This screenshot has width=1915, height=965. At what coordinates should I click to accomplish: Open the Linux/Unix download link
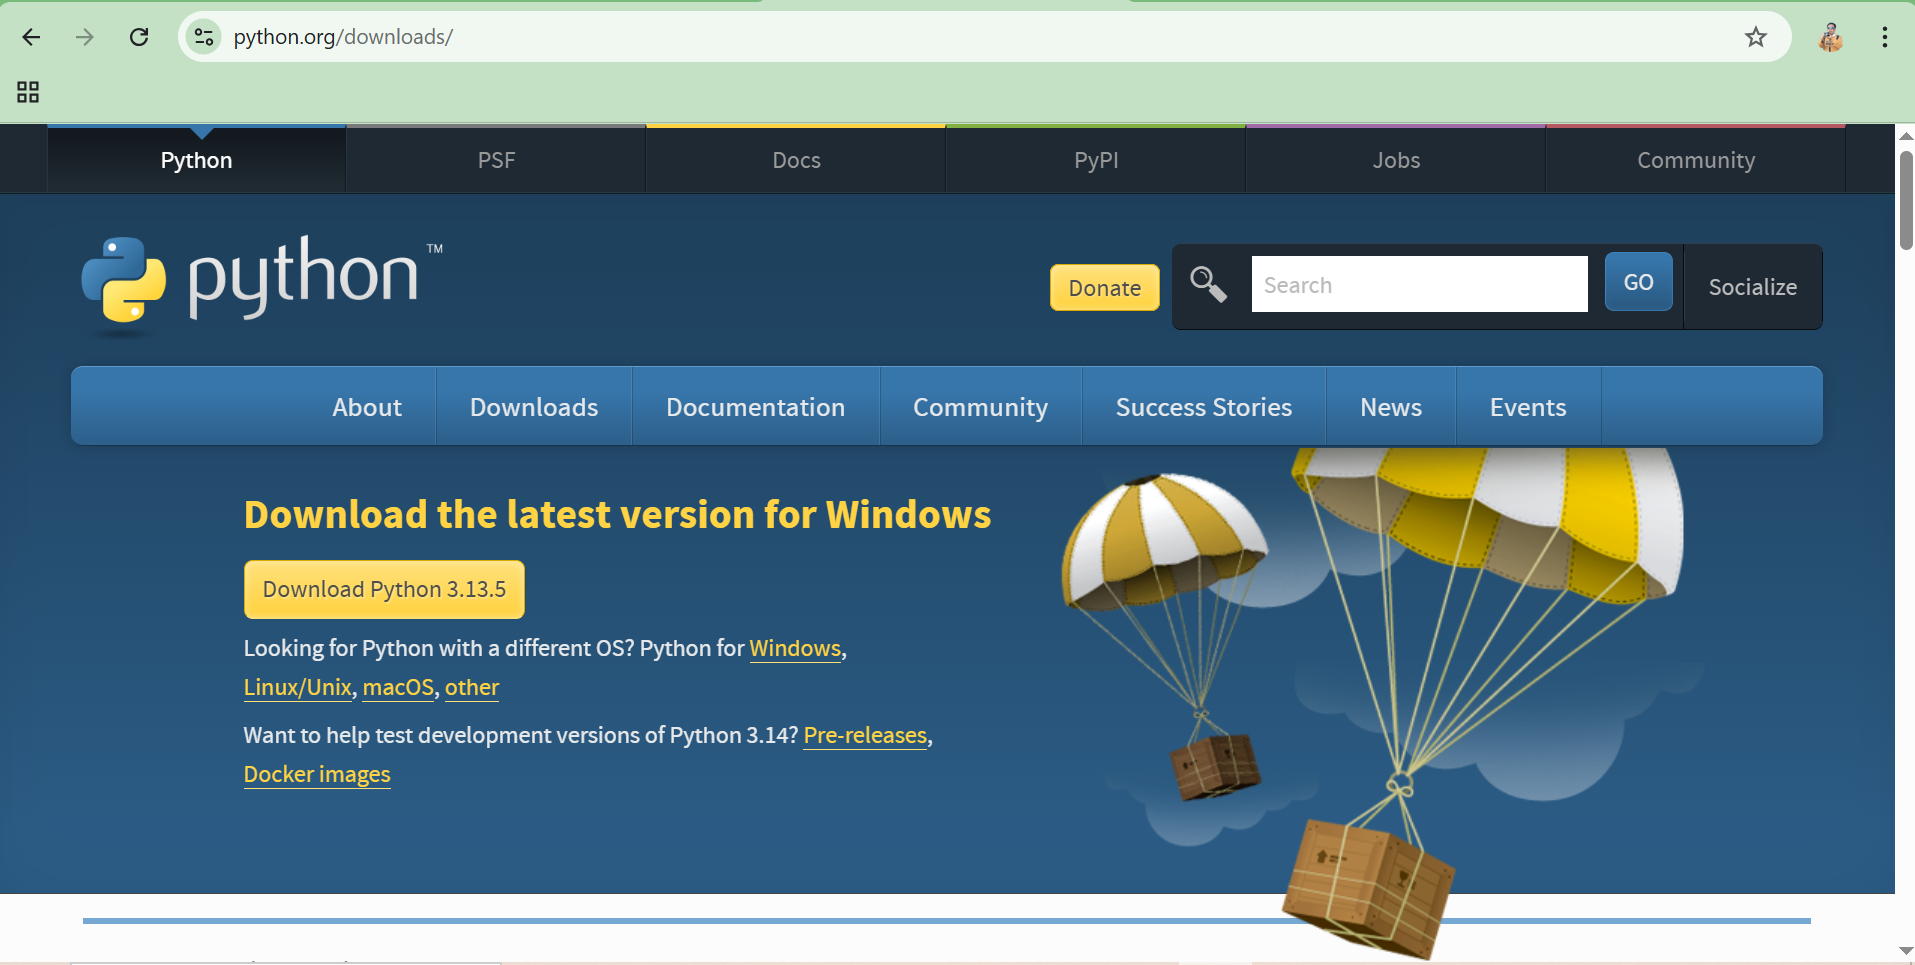click(x=297, y=687)
